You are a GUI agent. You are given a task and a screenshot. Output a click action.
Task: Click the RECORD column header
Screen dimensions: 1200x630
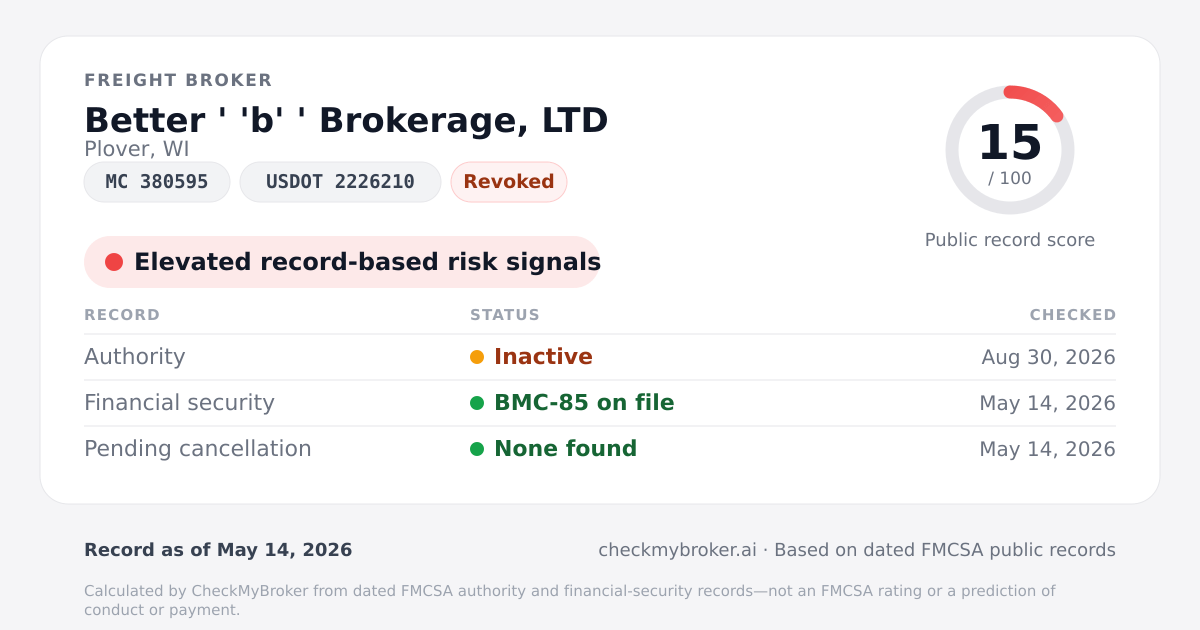click(122, 315)
